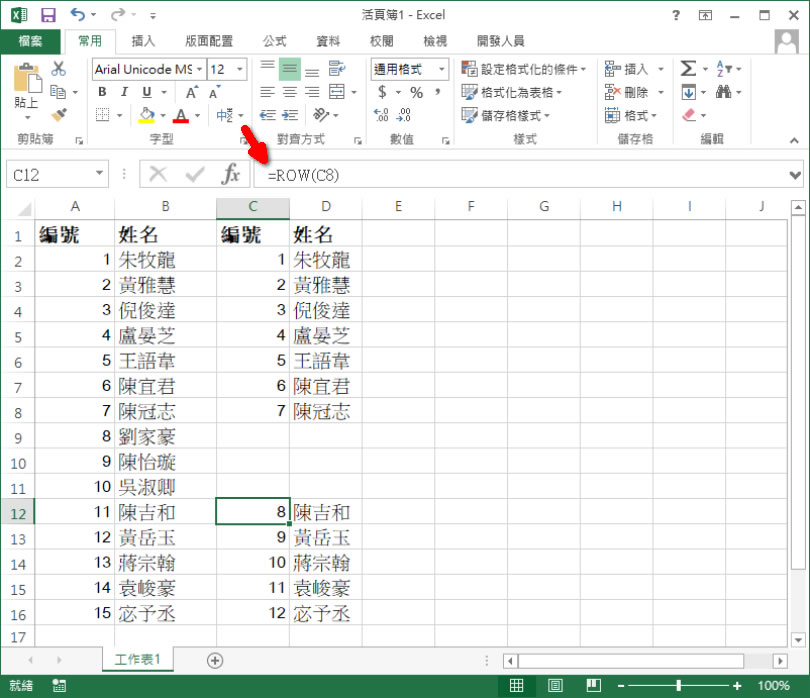Apply cell borders icon
Image resolution: width=810 pixels, height=698 pixels.
click(103, 115)
